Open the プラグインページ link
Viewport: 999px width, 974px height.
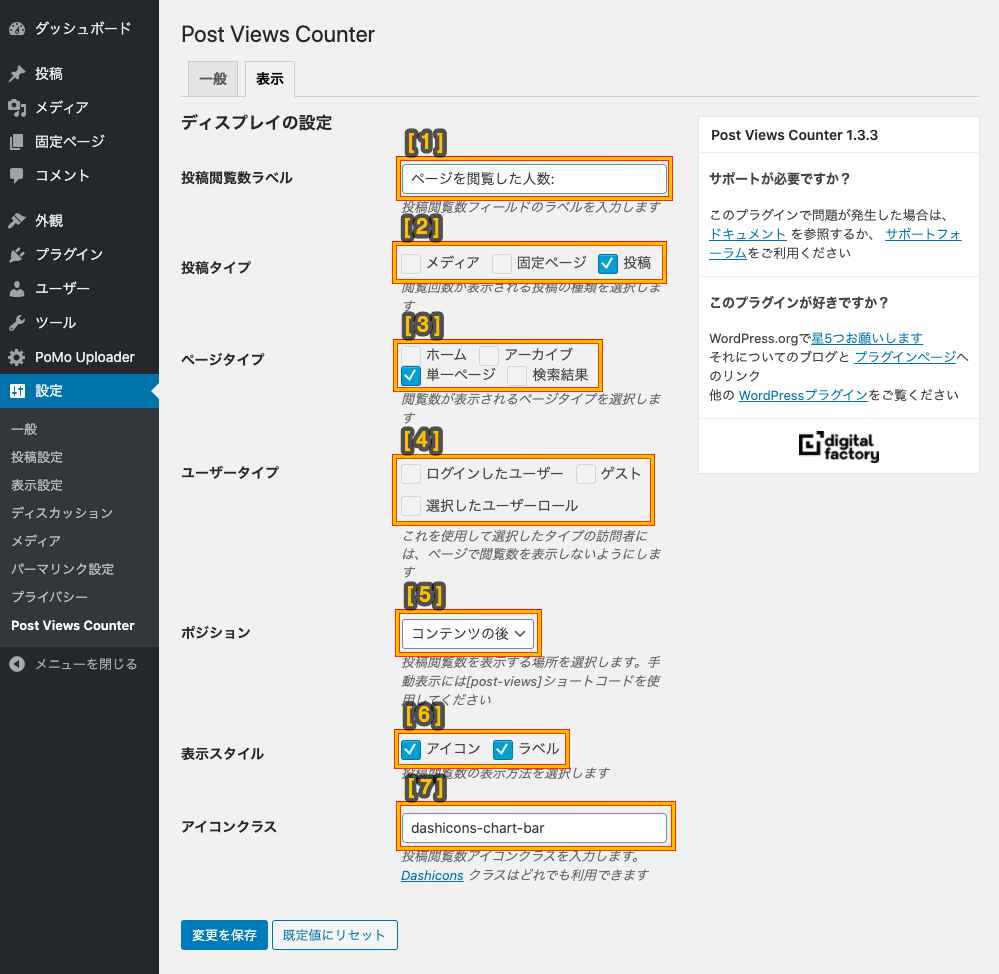(905, 357)
